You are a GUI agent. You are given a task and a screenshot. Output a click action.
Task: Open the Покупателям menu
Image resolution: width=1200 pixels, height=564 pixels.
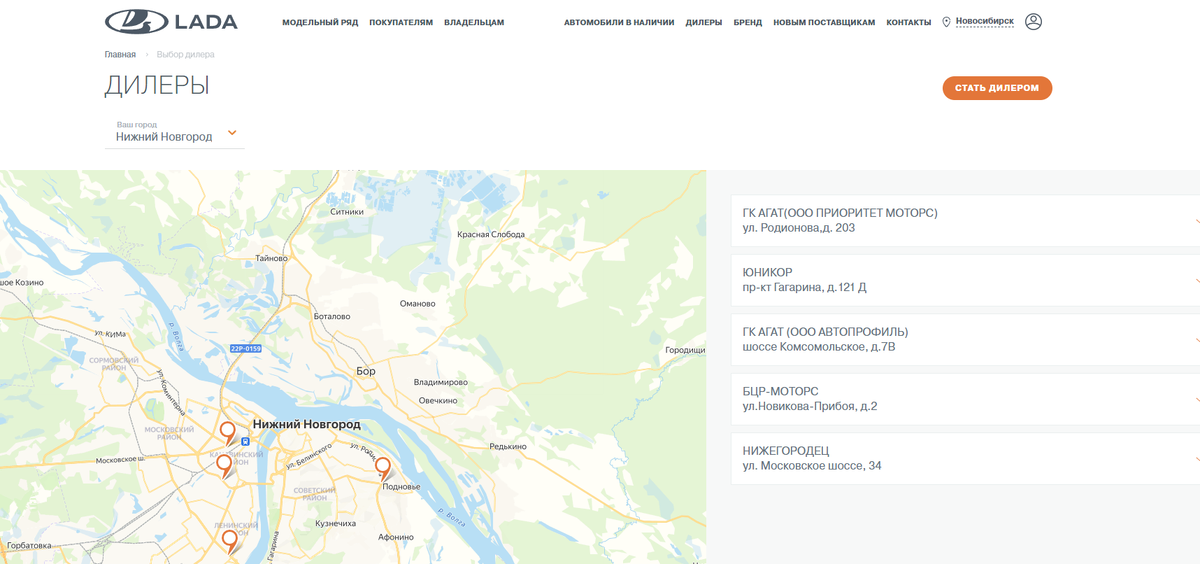401,22
